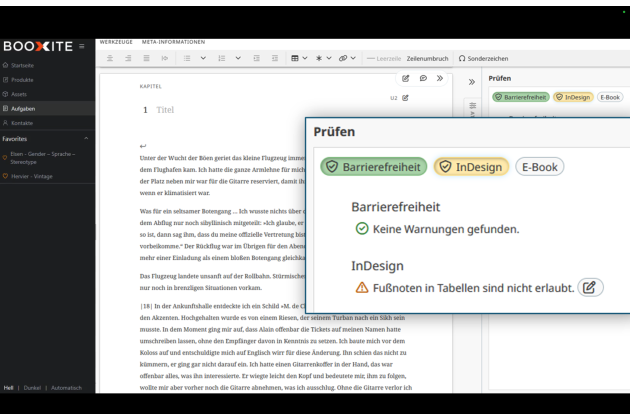Click the paragraph starting 'Was für ein seltsamer Botengang'
The image size is (630, 420).
(223, 234)
